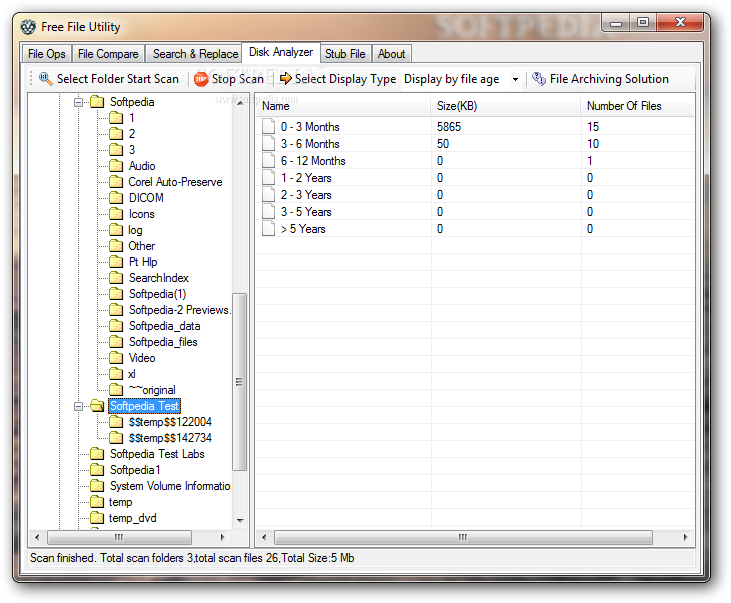Select the $$temp$$142734 folder

[170, 438]
